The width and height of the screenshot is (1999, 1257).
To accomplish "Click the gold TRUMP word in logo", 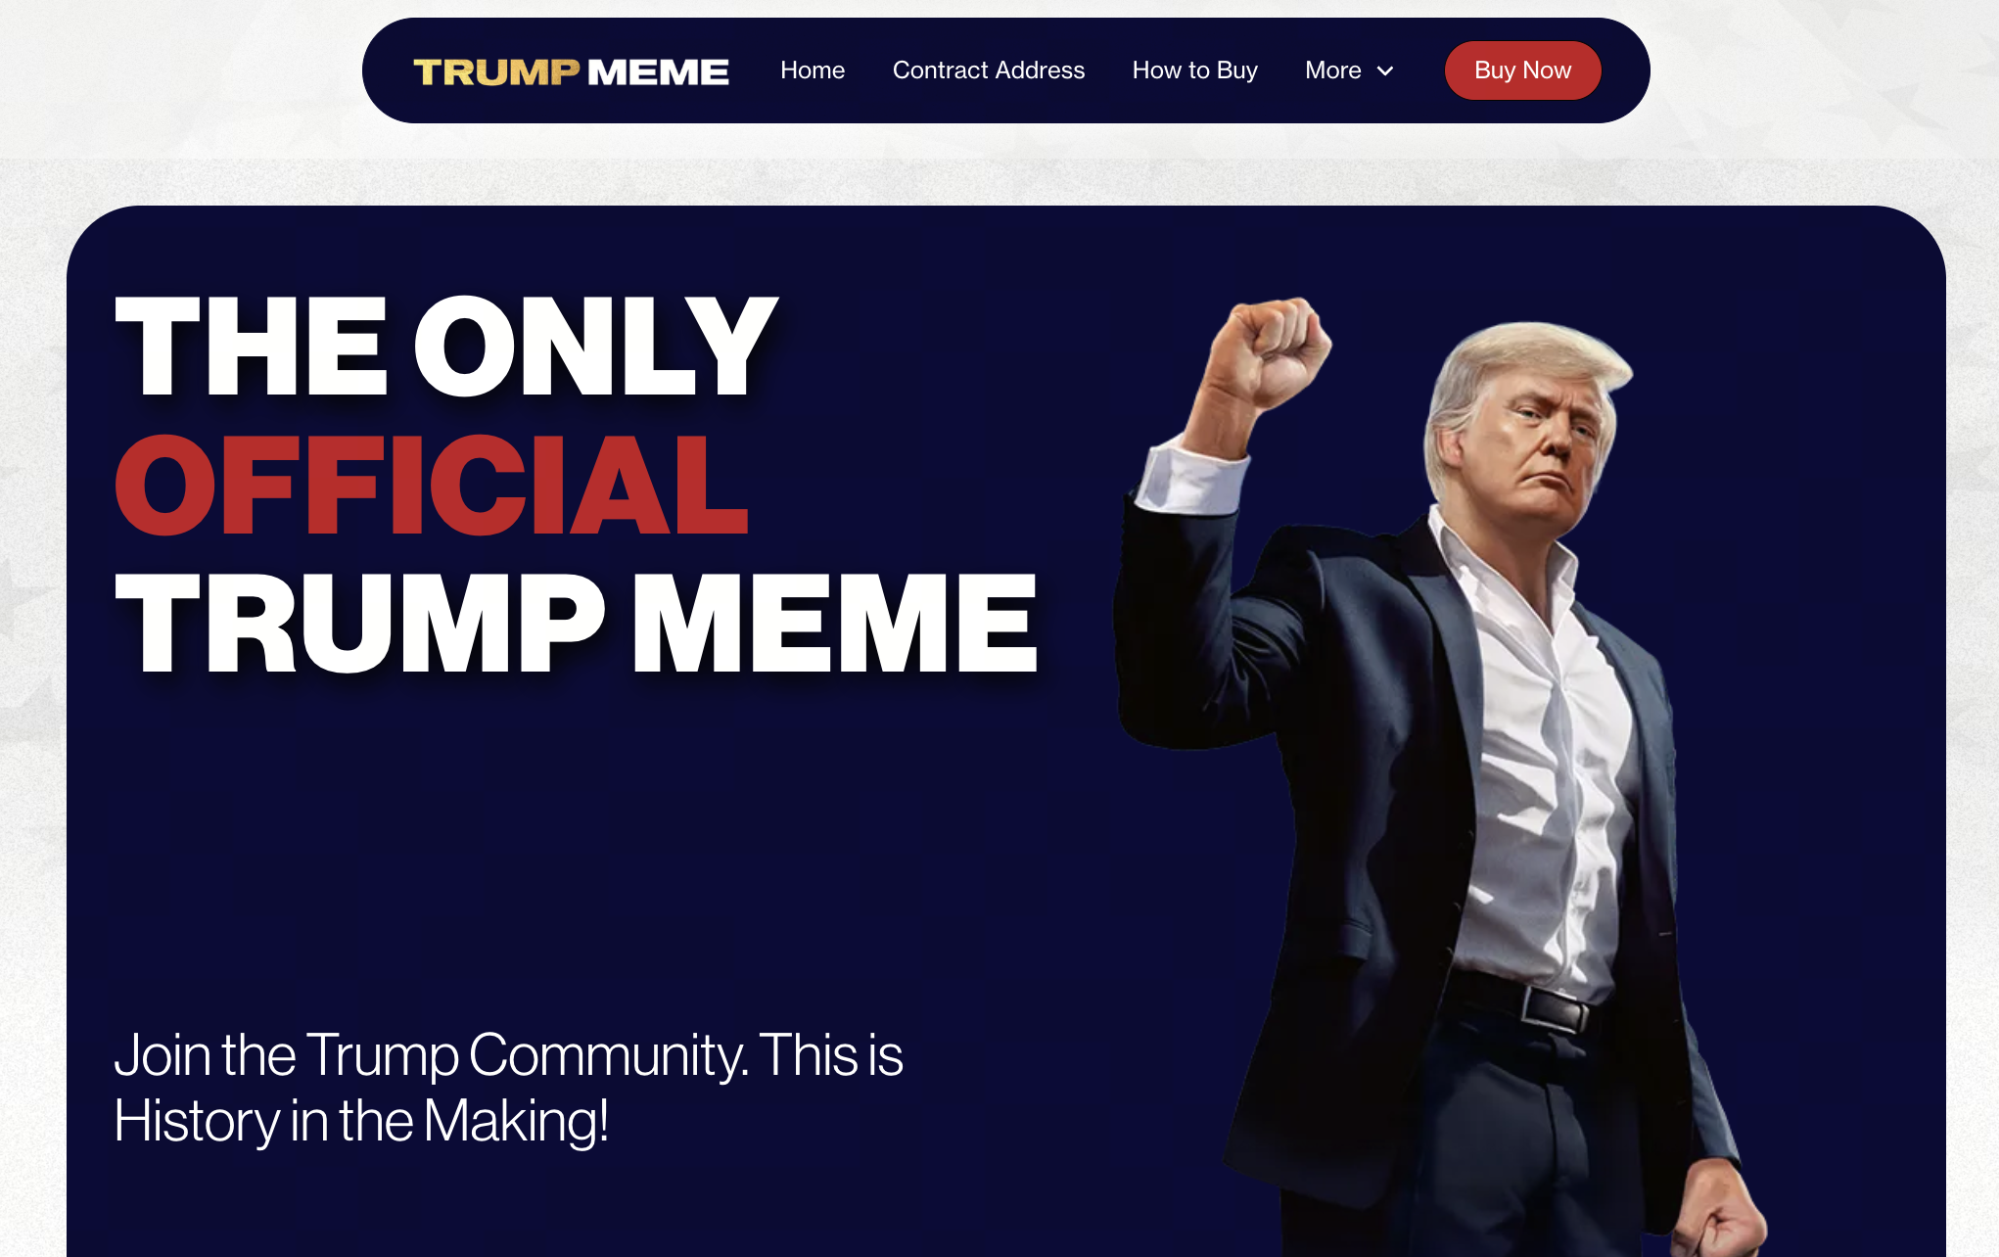I will click(496, 72).
